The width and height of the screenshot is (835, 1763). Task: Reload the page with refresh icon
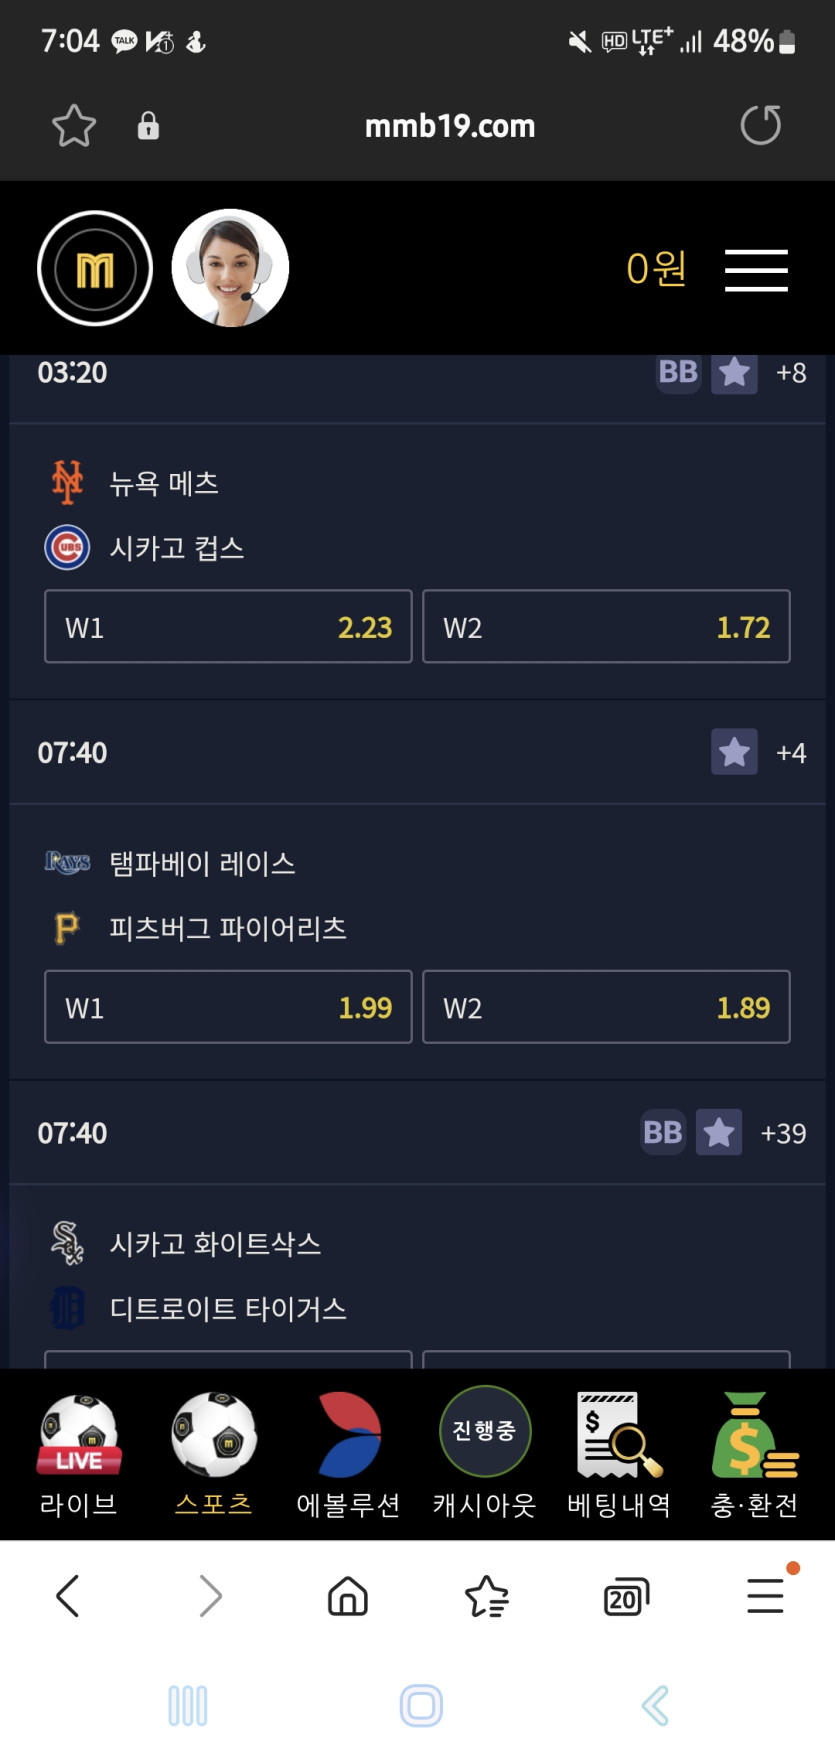click(x=760, y=126)
